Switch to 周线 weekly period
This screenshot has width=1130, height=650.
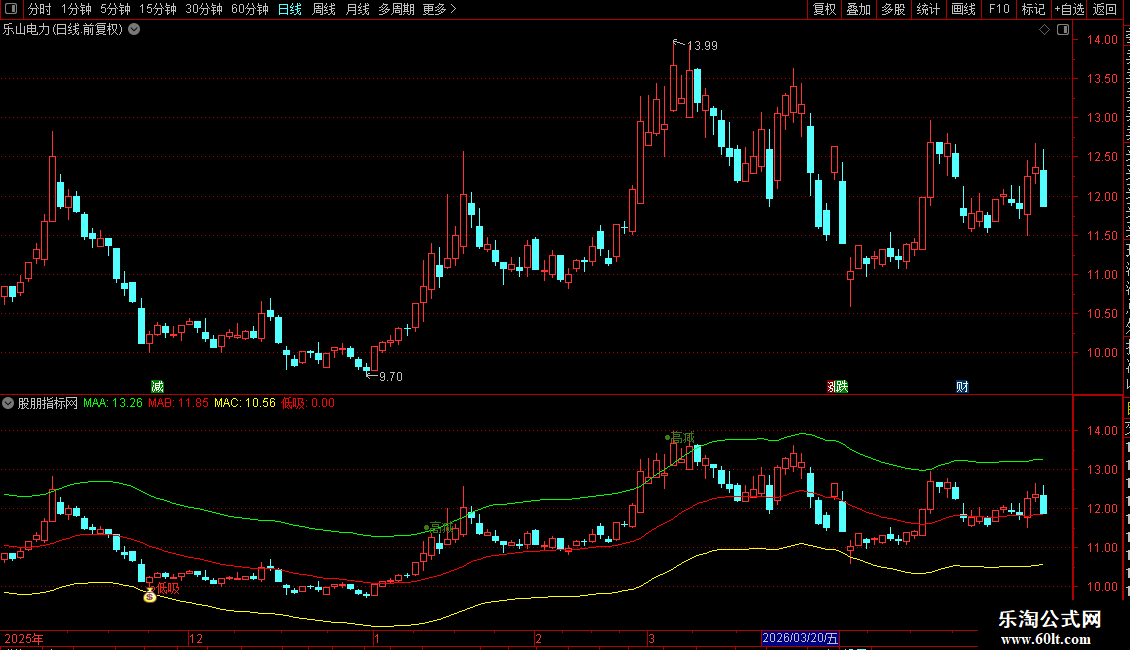pyautogui.click(x=324, y=9)
